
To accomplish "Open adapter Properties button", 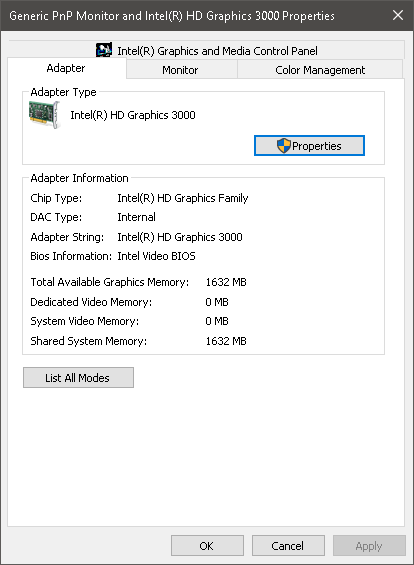I will (309, 146).
